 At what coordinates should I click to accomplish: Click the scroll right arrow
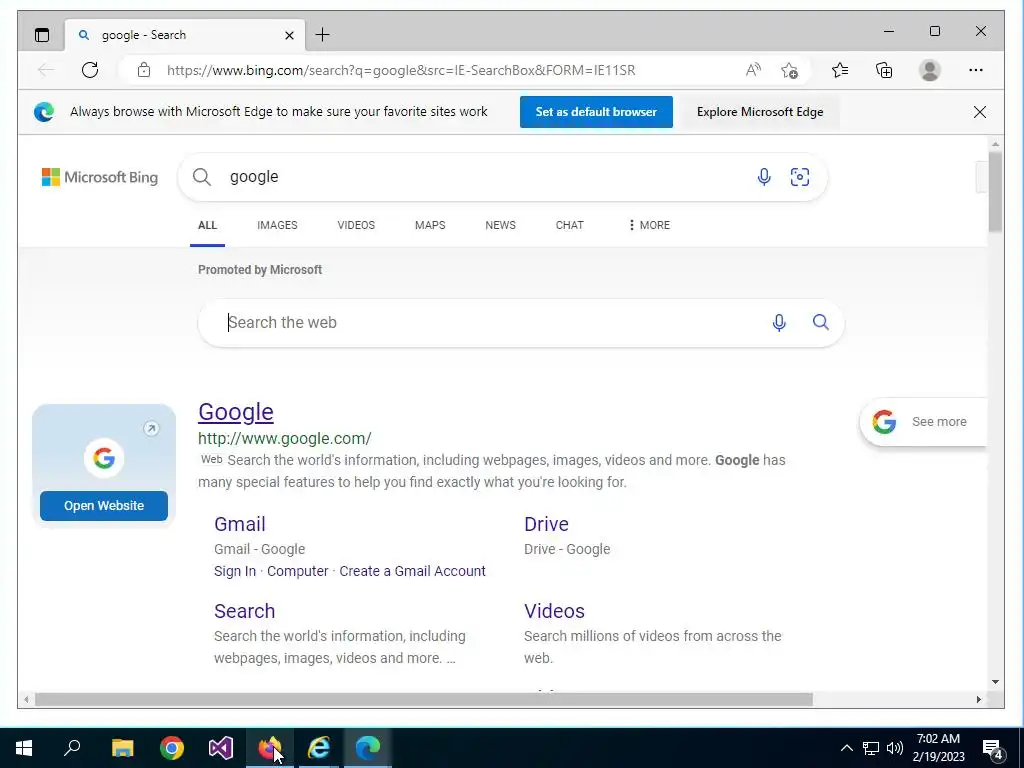coord(978,699)
